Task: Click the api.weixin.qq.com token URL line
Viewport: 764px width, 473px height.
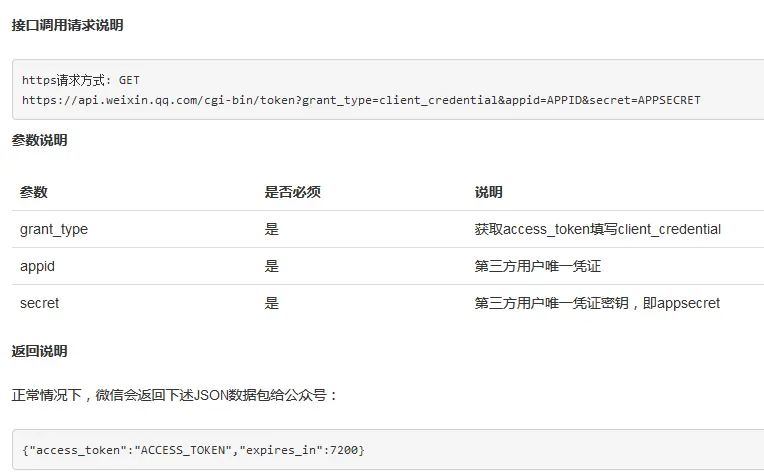Action: coord(361,100)
